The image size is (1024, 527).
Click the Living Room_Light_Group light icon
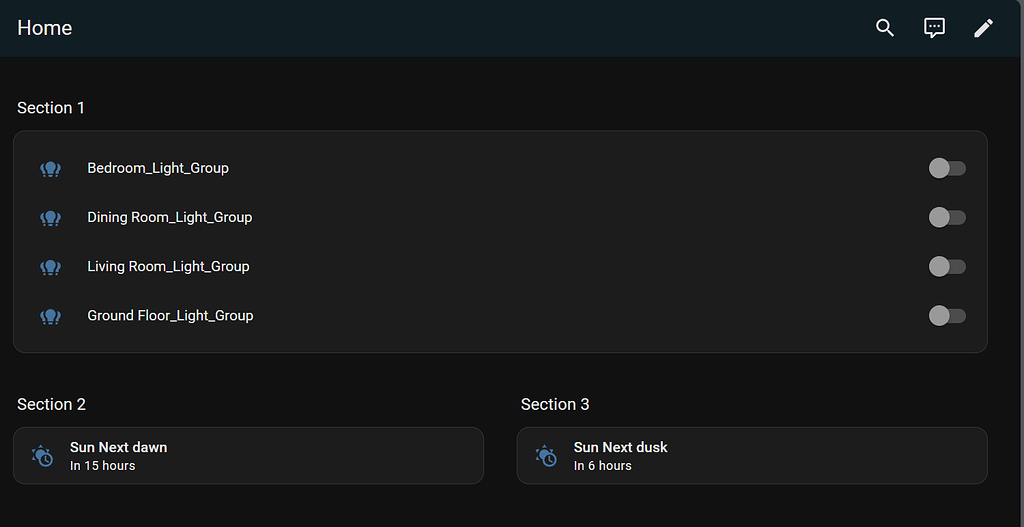point(51,267)
